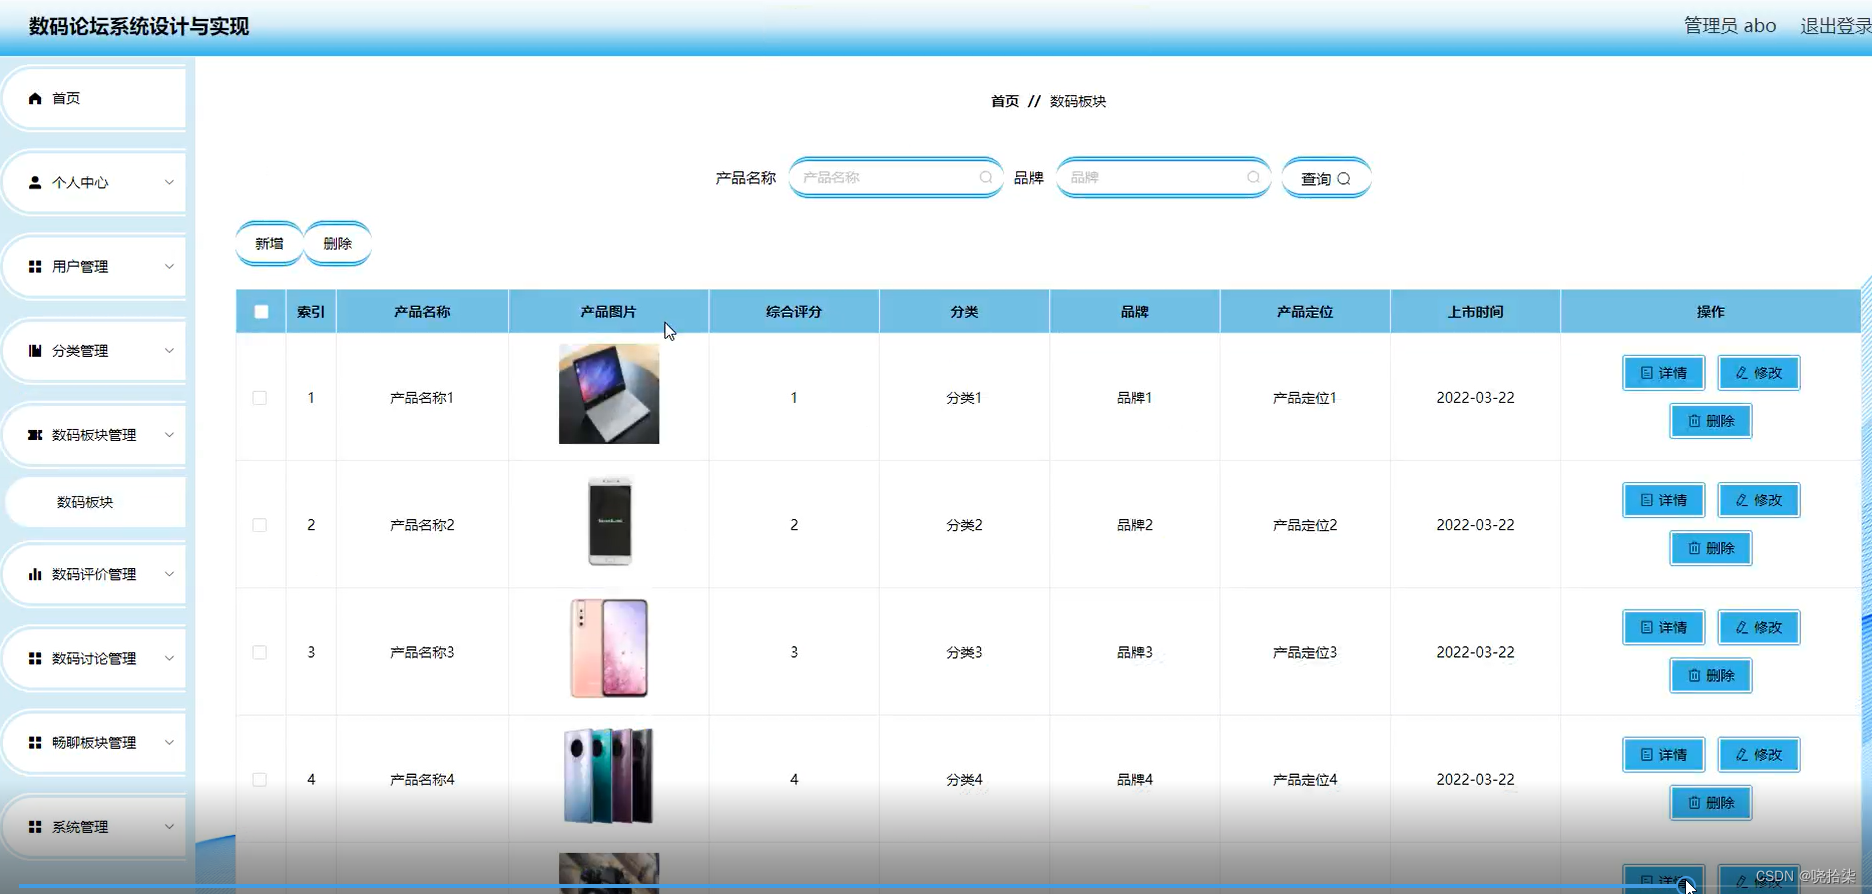
Task: Click 修改 for 产品名称3 row
Action: coord(1759,627)
